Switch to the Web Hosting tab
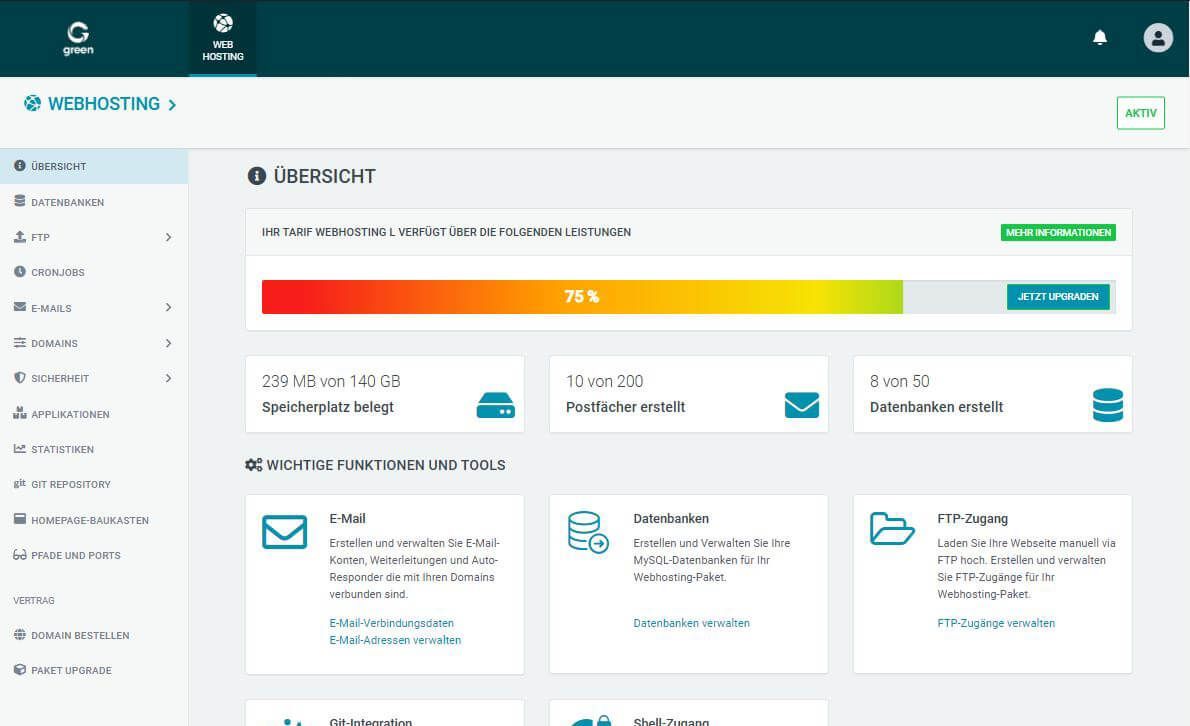The image size is (1190, 726). pos(222,38)
